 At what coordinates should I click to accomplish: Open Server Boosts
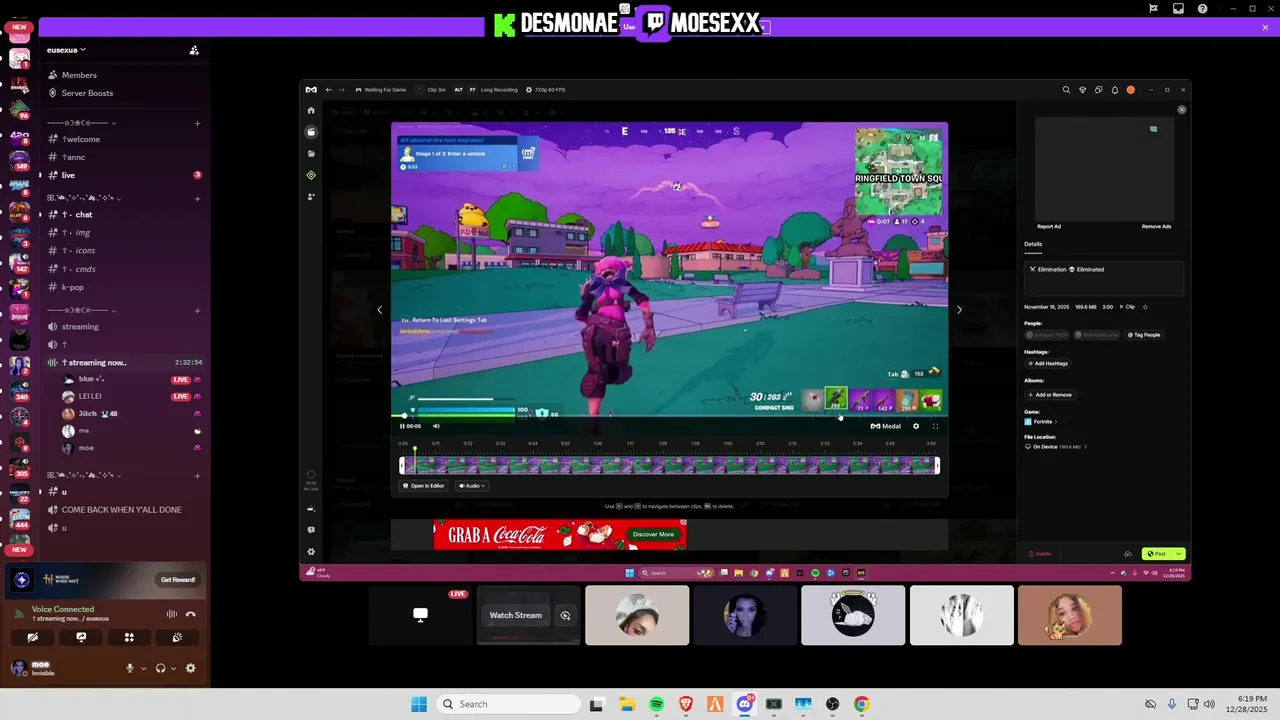coord(87,93)
